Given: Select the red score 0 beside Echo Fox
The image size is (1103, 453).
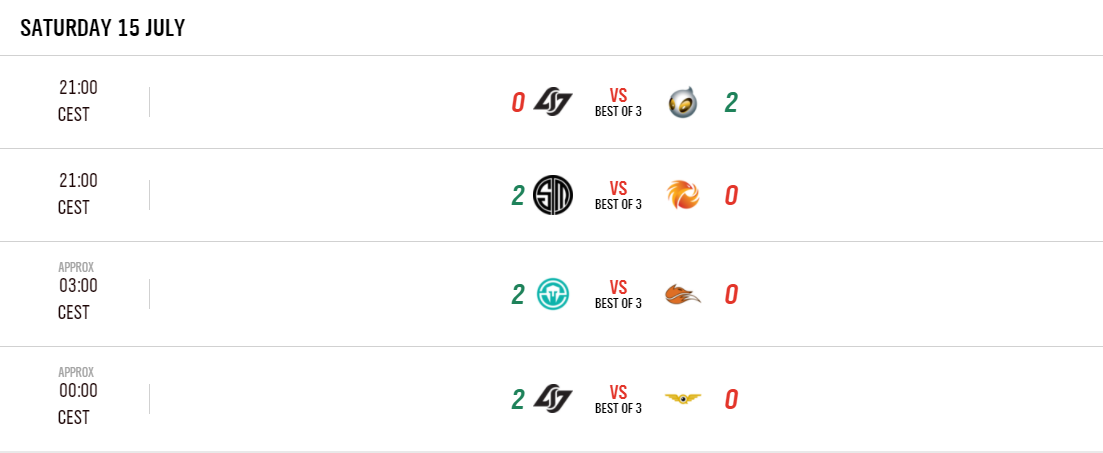Looking at the screenshot, I should pos(731,294).
